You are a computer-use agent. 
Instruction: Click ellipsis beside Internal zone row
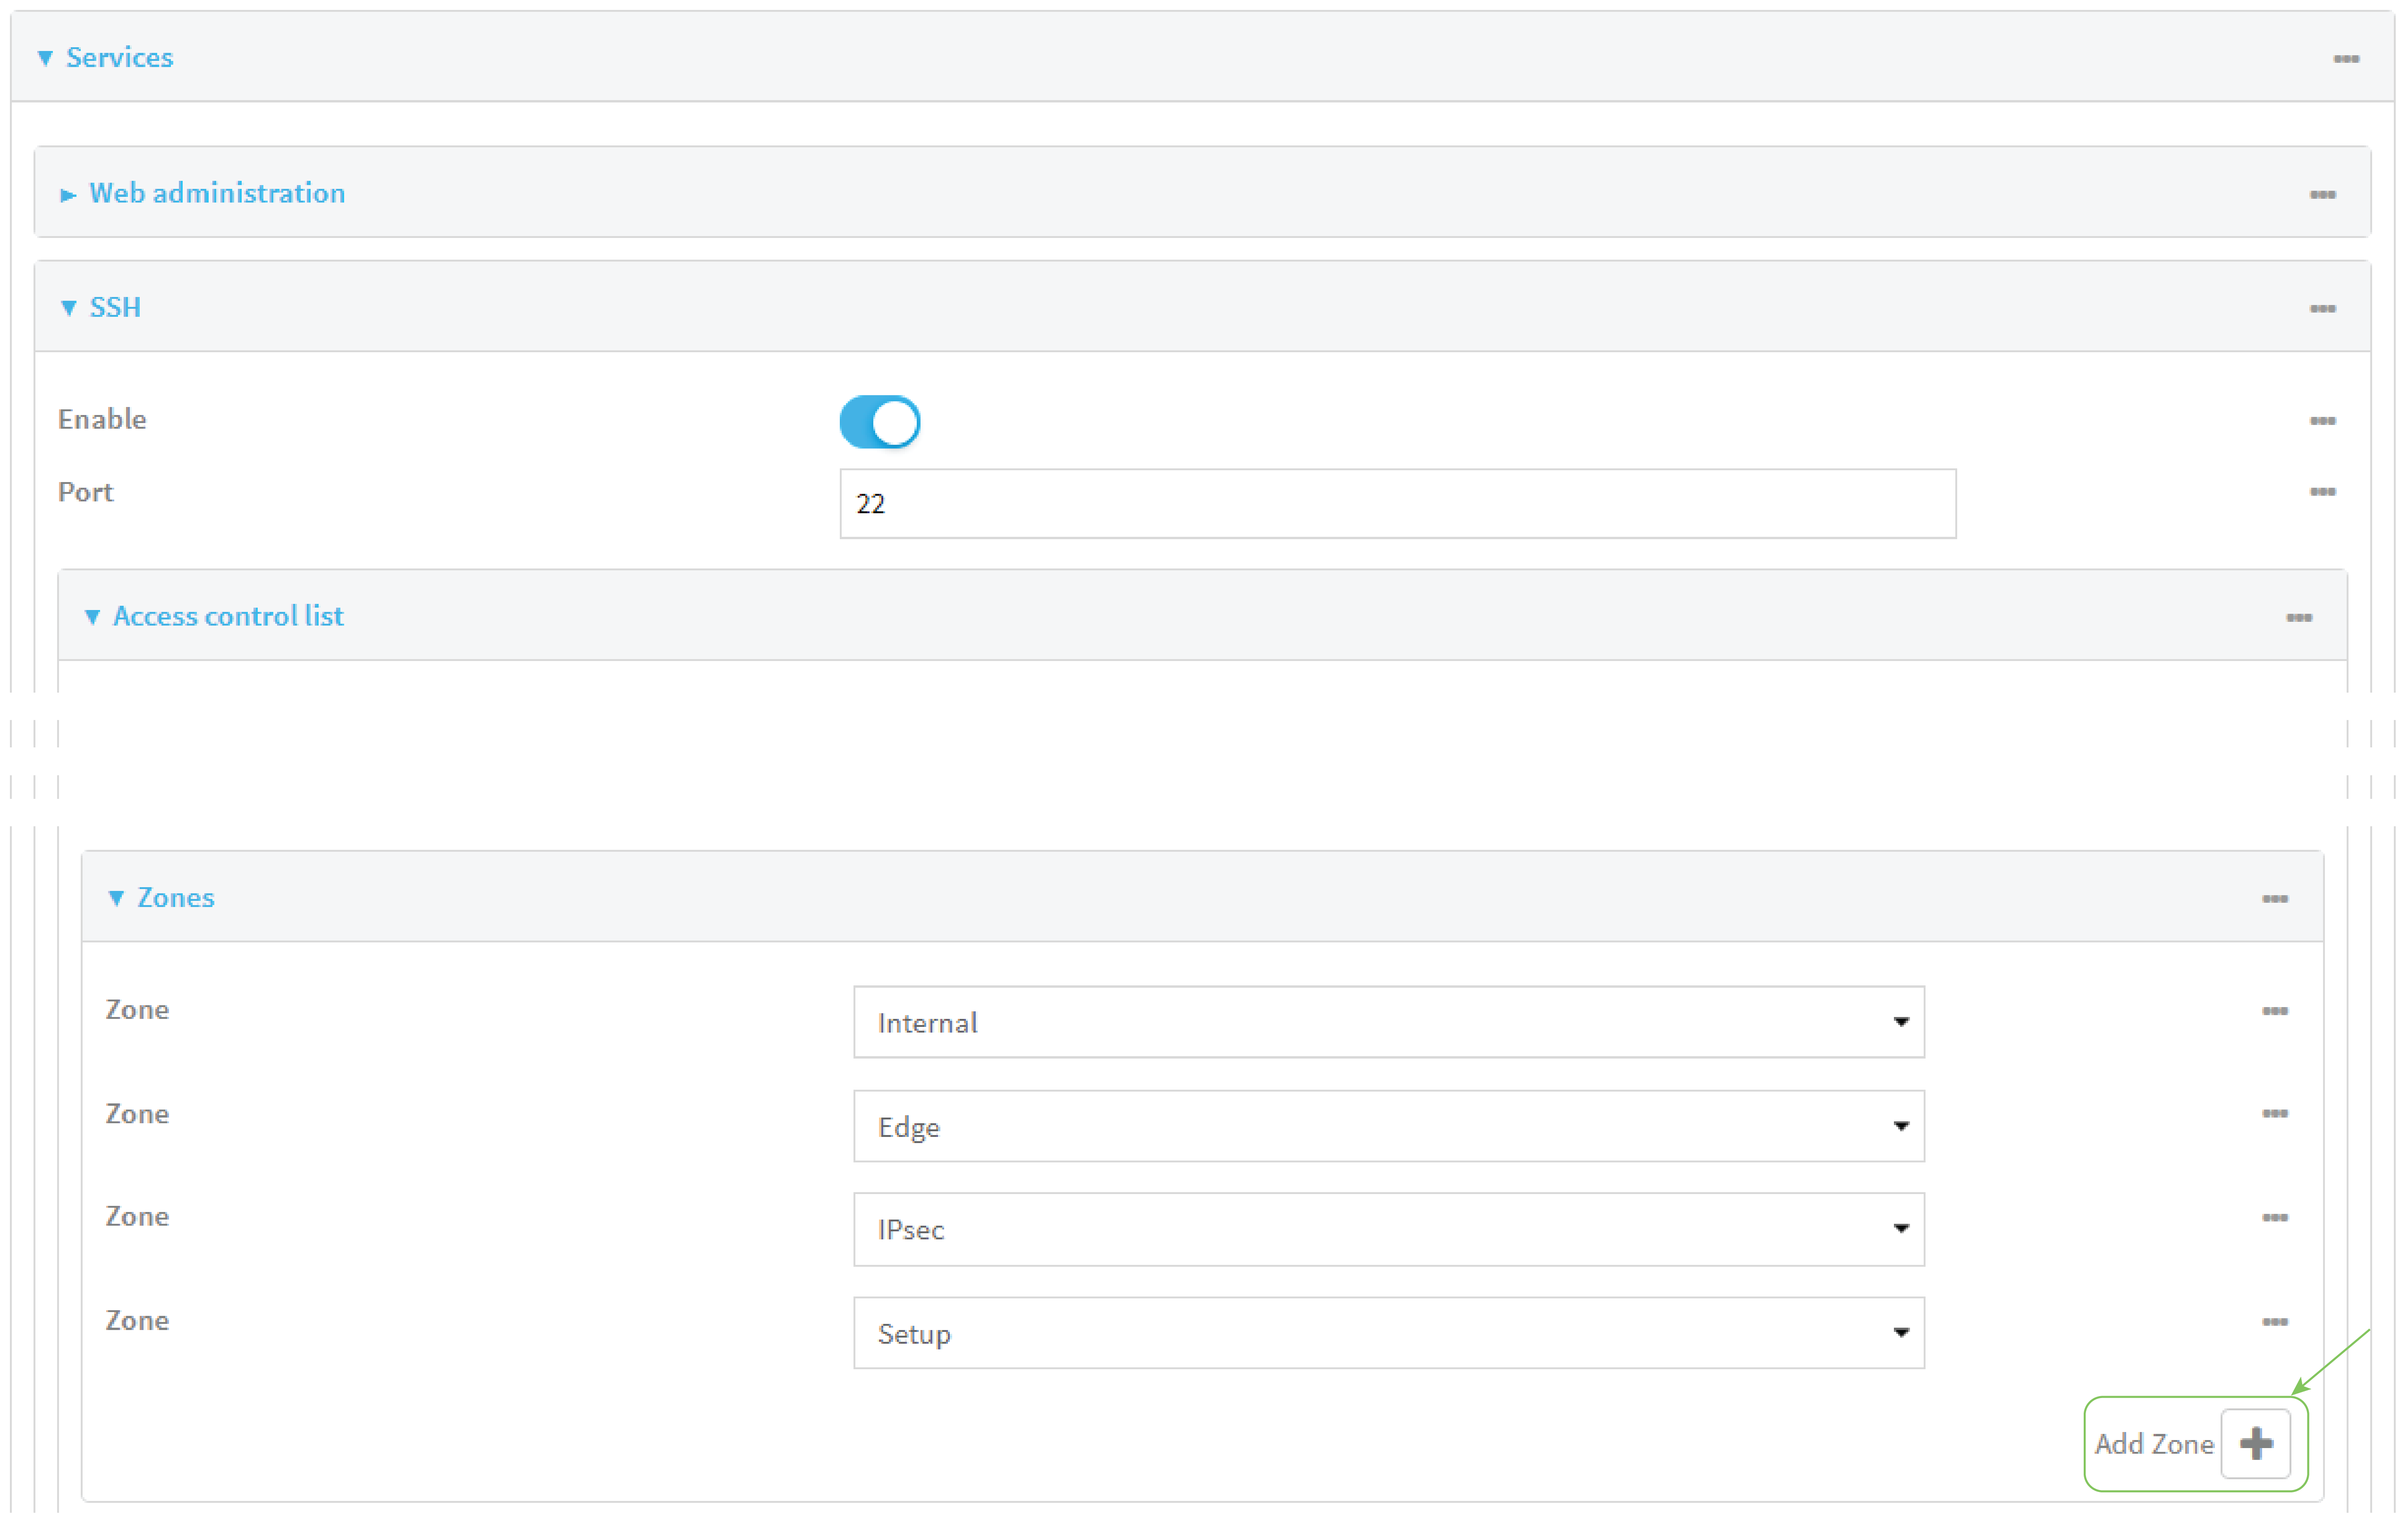[x=2274, y=1011]
